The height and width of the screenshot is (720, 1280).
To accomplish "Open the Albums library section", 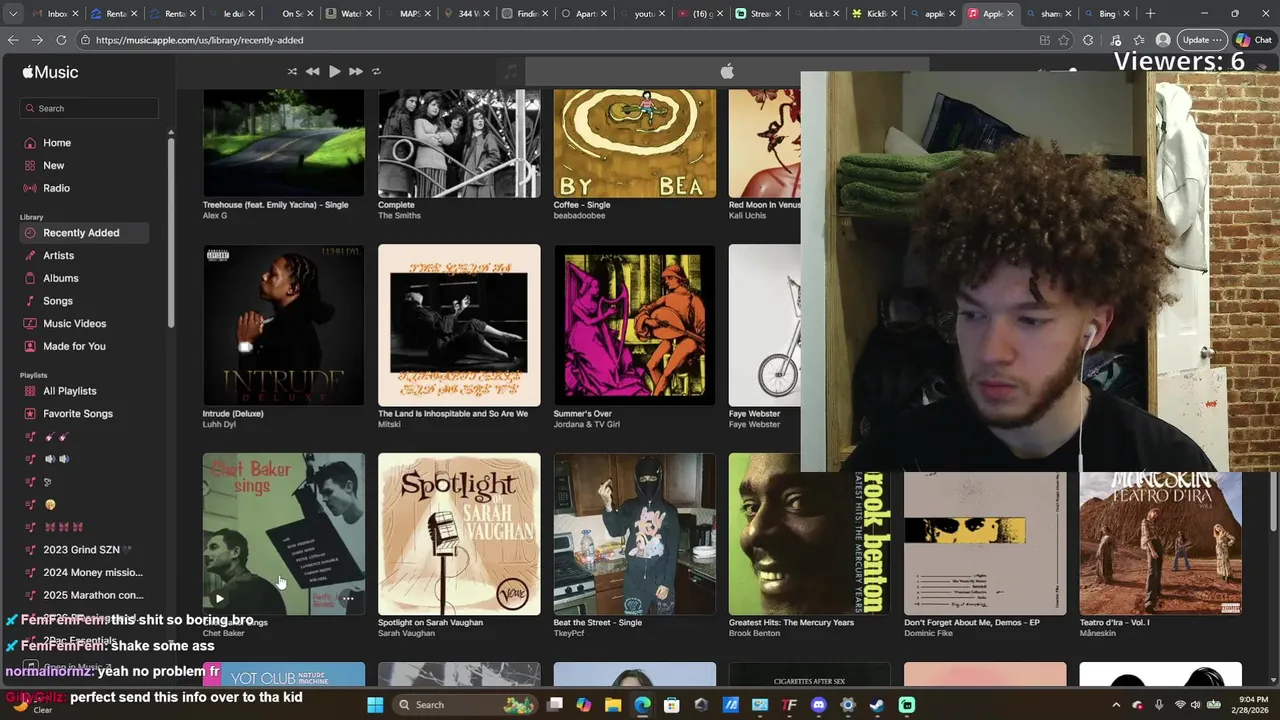I will [x=60, y=278].
